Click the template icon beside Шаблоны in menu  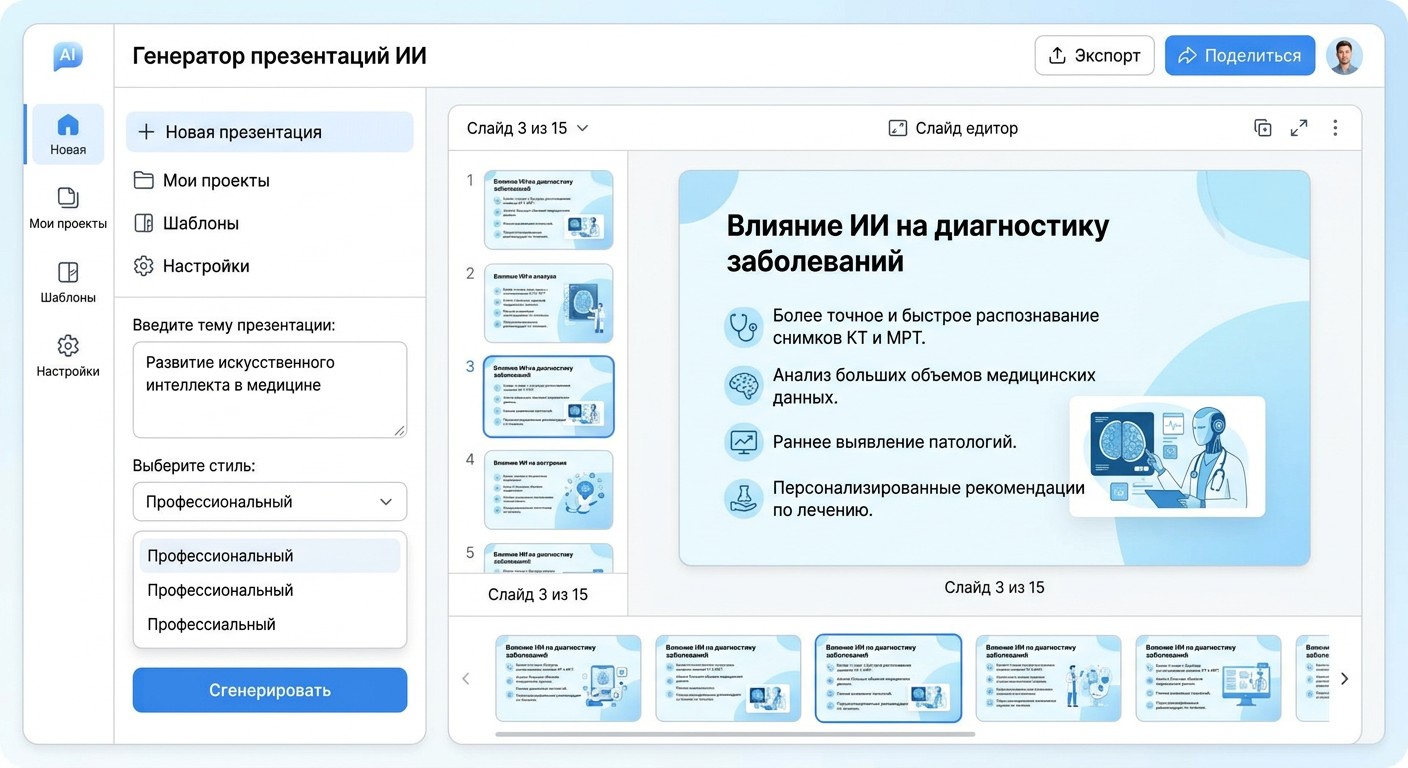pos(144,223)
